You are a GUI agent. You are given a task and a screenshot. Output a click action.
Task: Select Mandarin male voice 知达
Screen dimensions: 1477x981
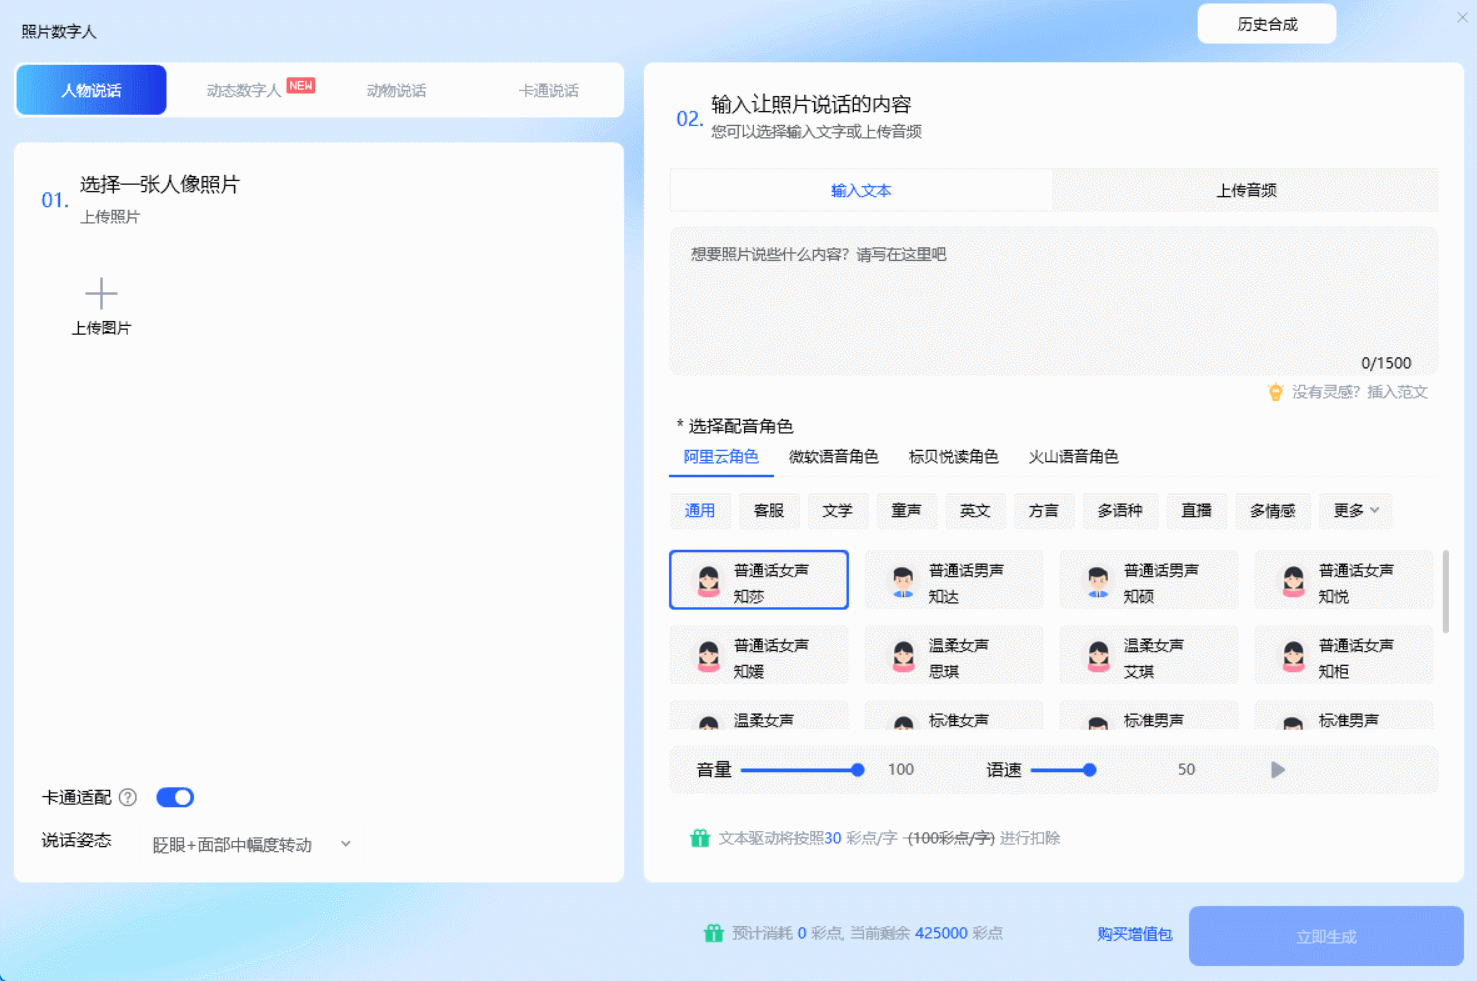953,579
